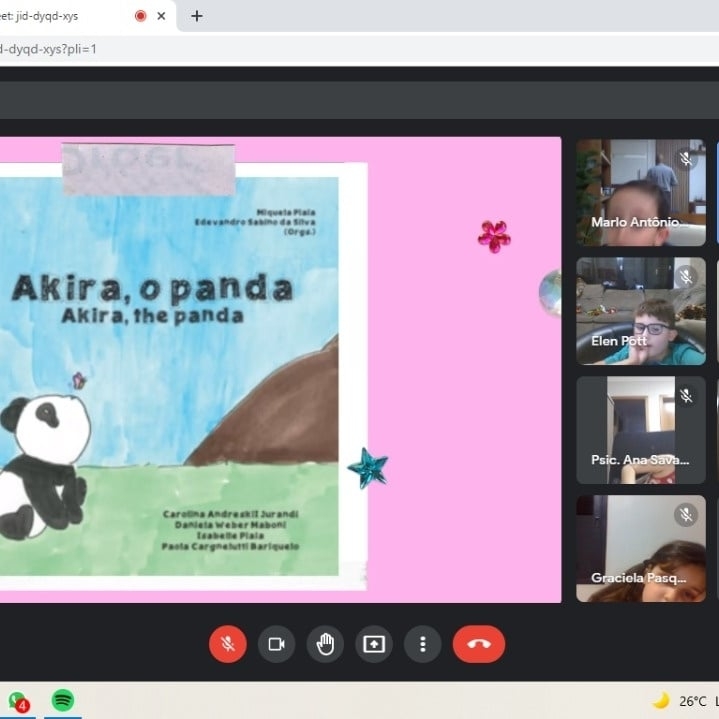
Task: Click the present screen button
Action: pyautogui.click(x=374, y=644)
